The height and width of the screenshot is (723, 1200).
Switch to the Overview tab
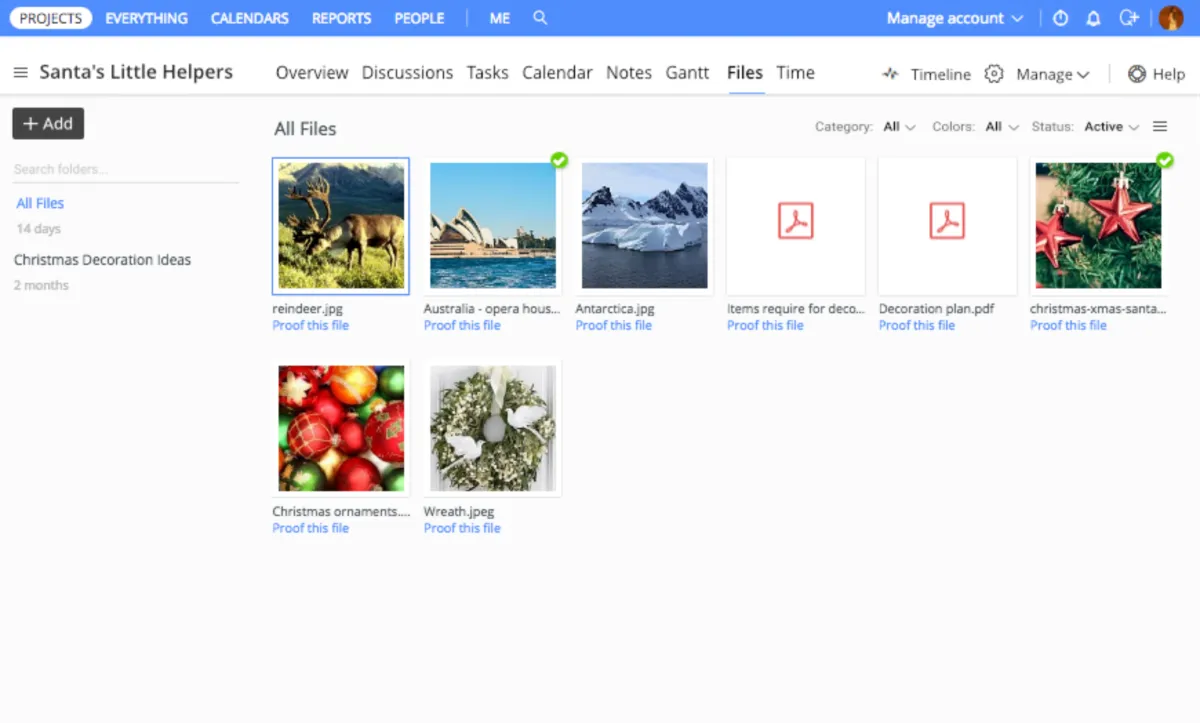coord(312,73)
